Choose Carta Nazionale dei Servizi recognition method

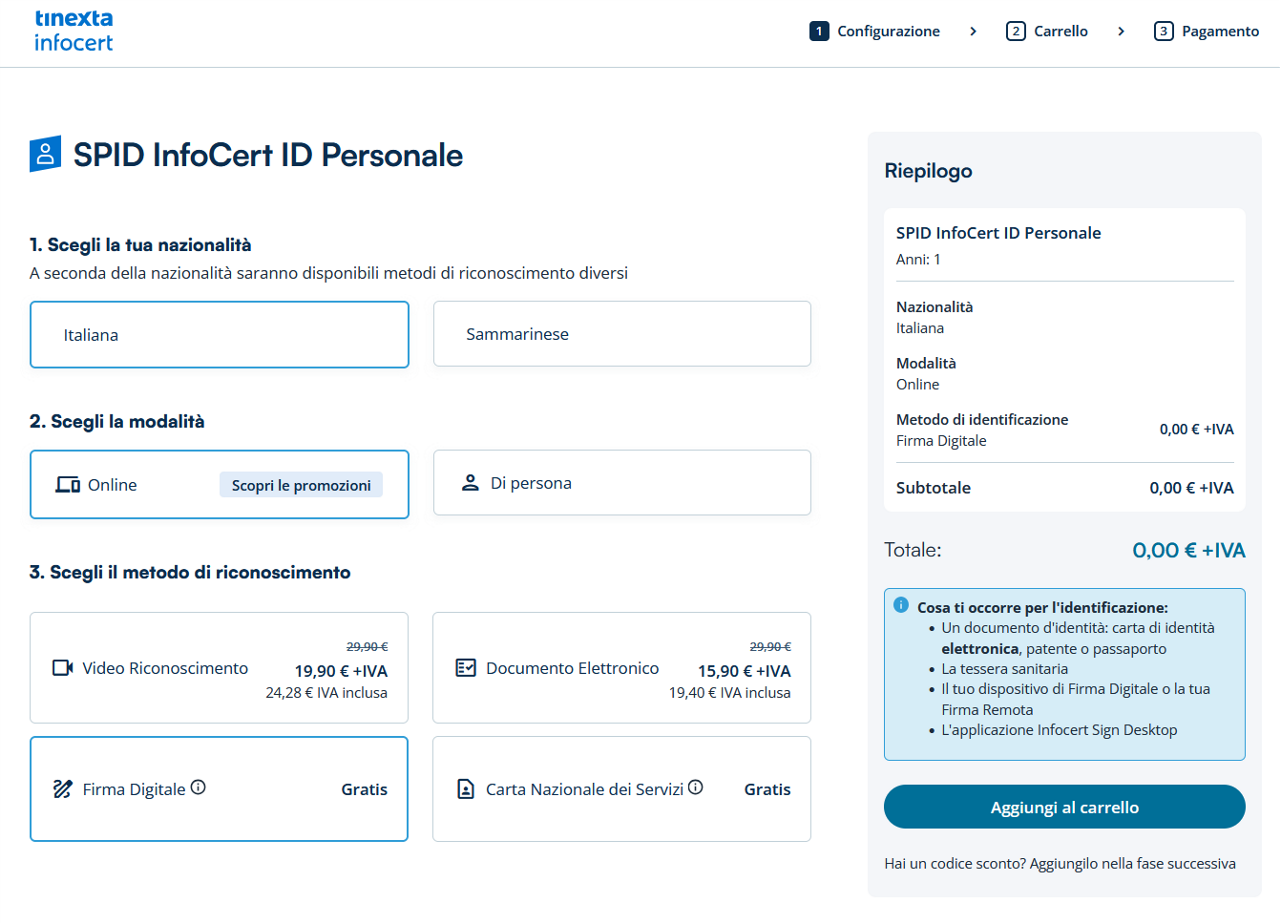(622, 789)
